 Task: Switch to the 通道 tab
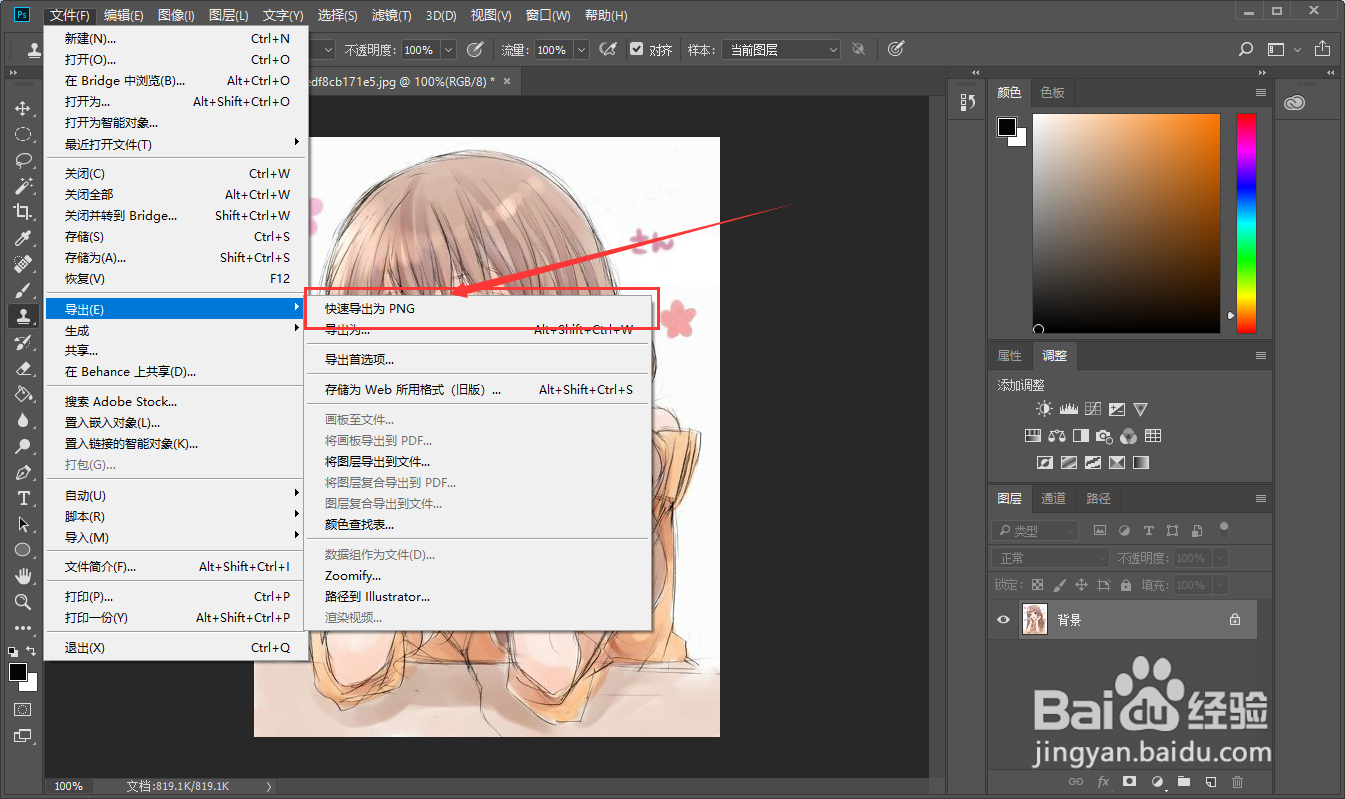pos(1055,498)
